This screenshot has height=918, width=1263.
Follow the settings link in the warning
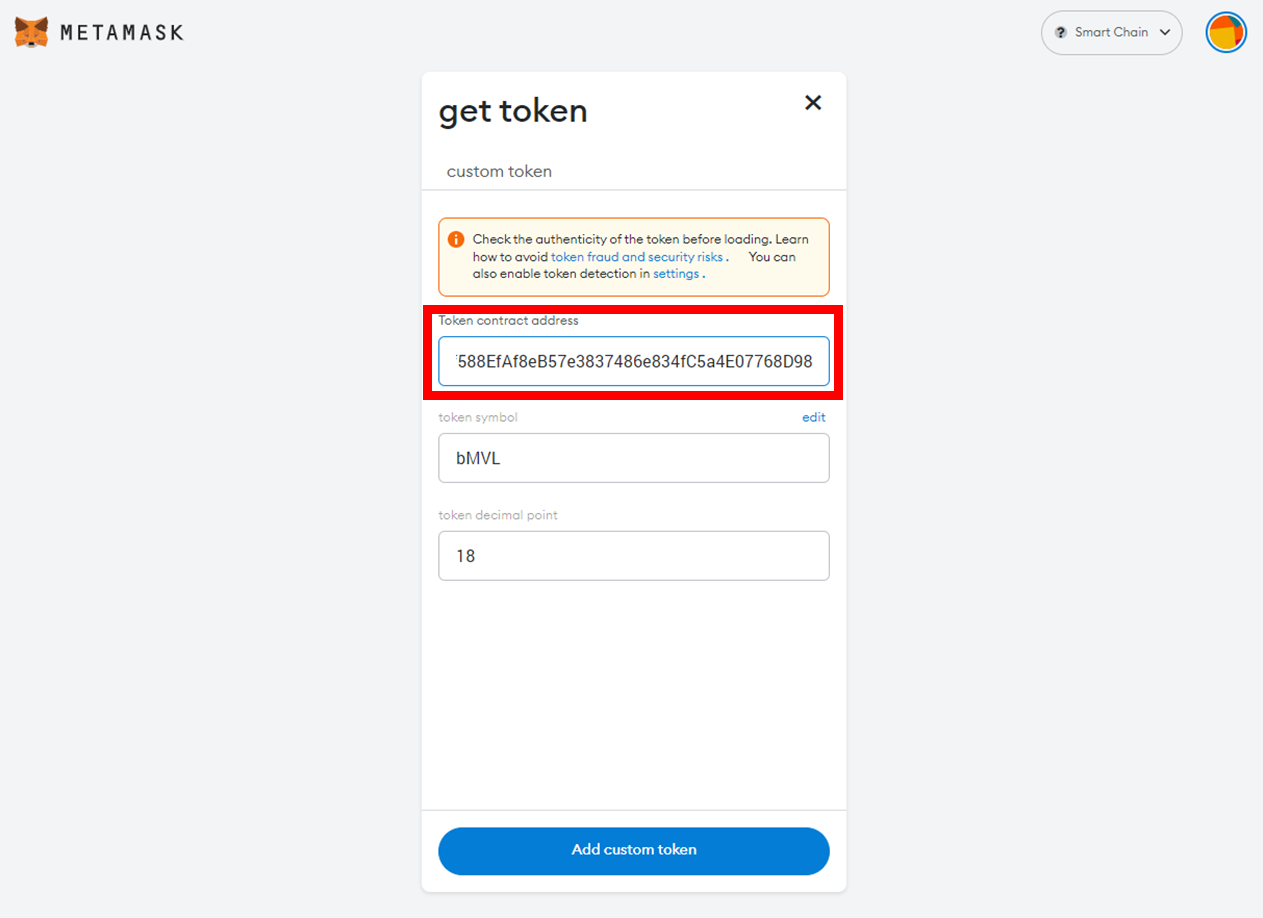coord(676,274)
